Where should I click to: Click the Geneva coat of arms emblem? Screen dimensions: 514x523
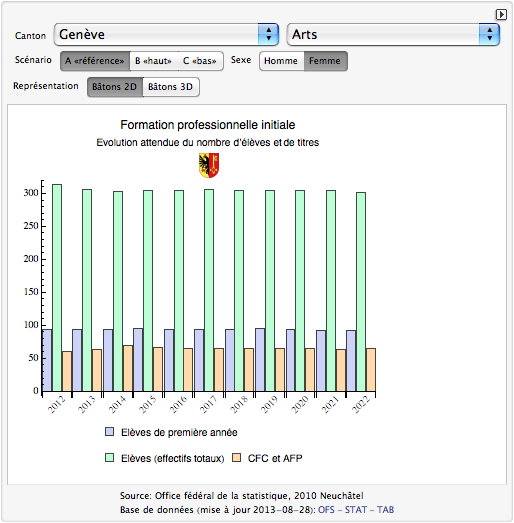(209, 165)
